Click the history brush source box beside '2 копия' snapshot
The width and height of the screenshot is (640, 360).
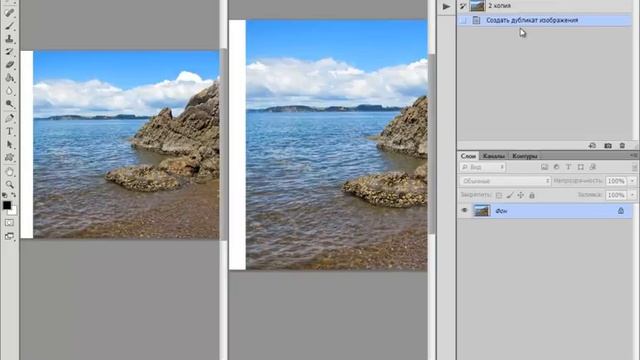463,6
